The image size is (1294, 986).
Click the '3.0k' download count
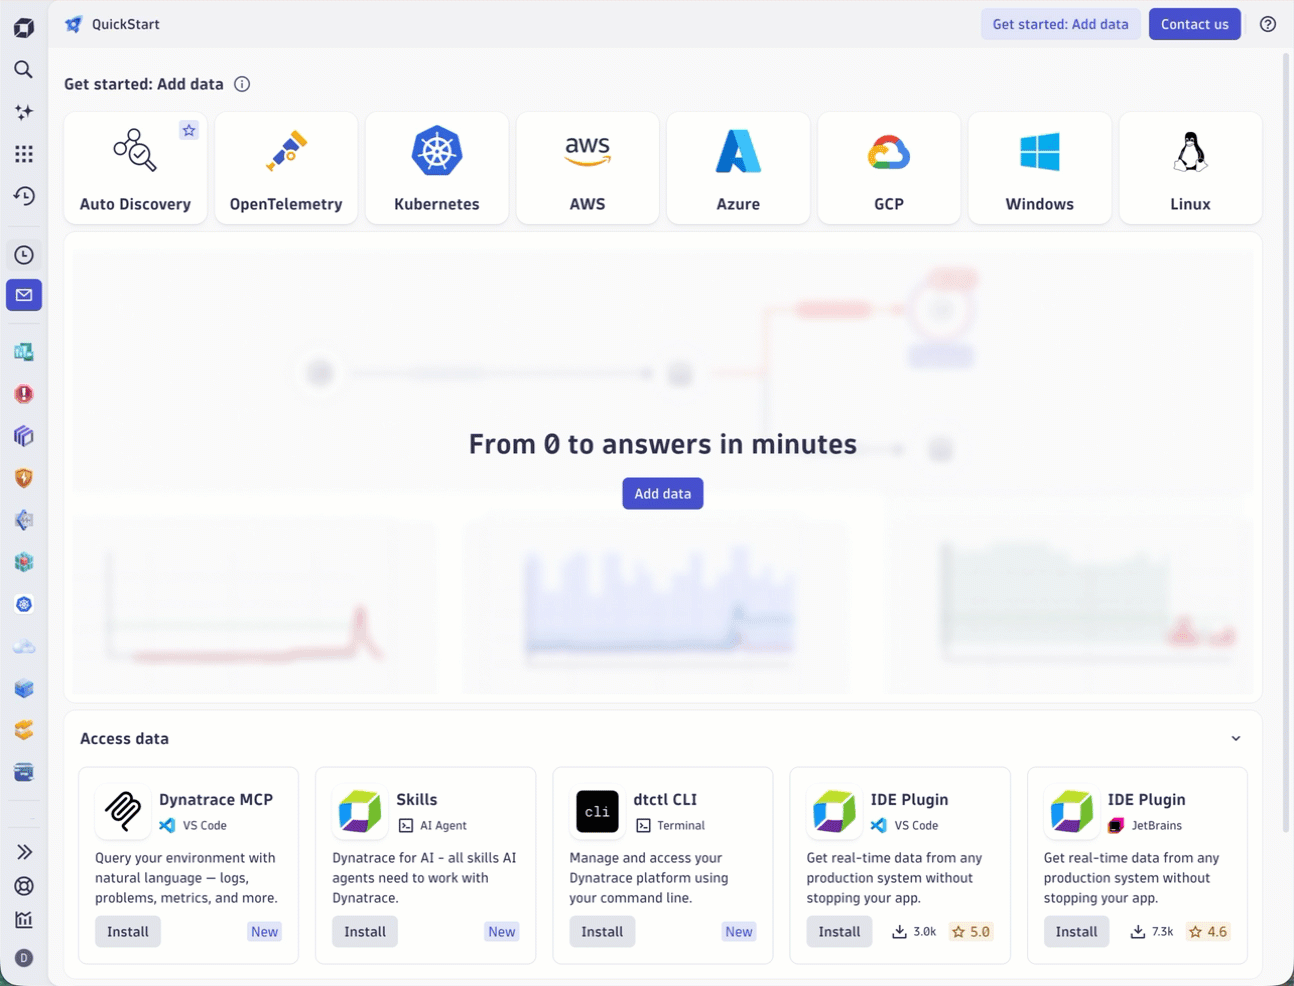915,931
